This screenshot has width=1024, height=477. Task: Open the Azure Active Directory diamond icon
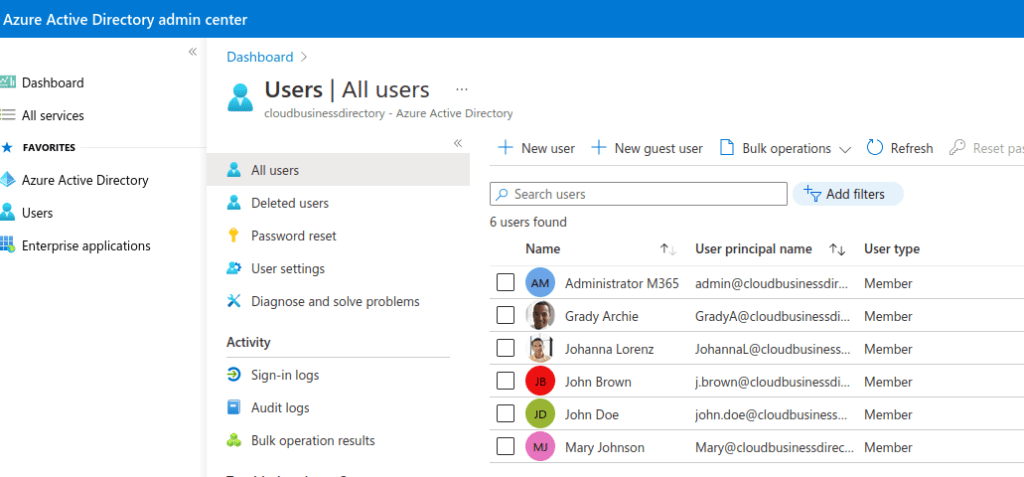coord(7,180)
